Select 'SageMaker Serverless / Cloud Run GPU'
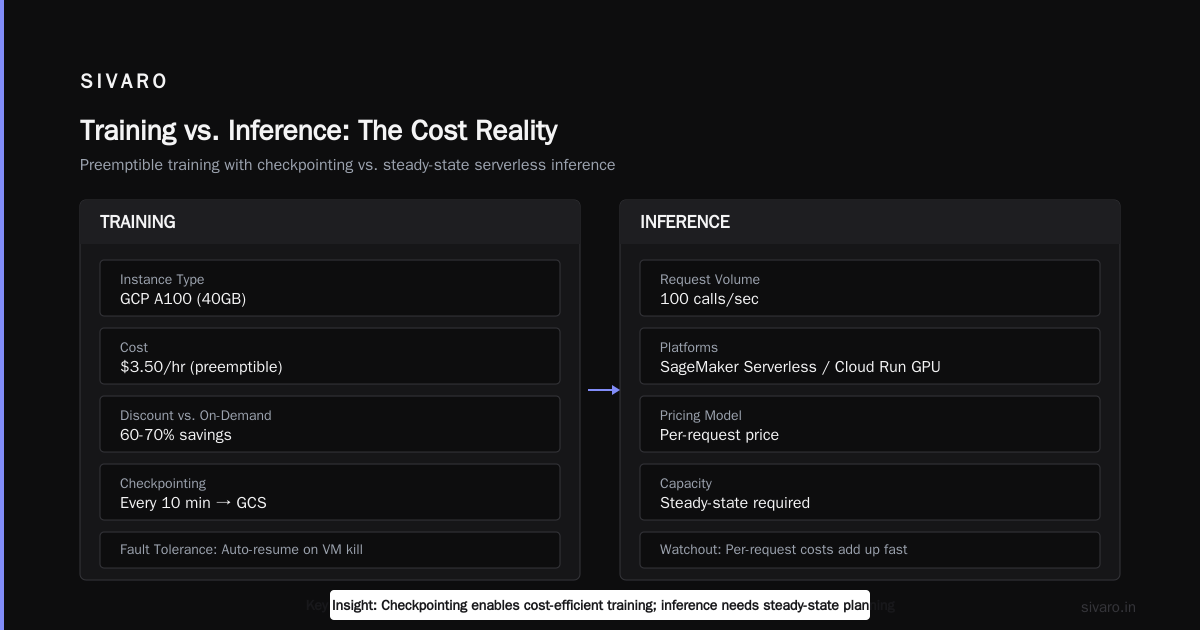1200x630 pixels. [800, 367]
